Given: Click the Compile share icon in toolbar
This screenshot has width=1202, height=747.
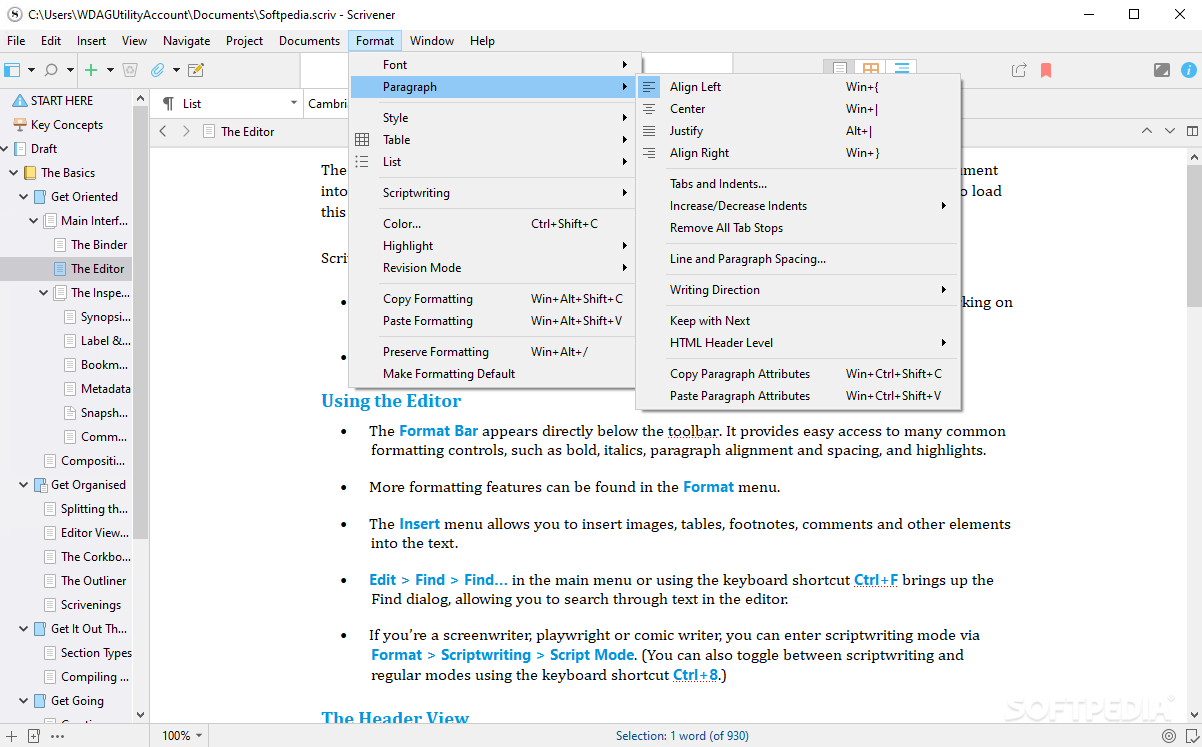Looking at the screenshot, I should pyautogui.click(x=1019, y=70).
